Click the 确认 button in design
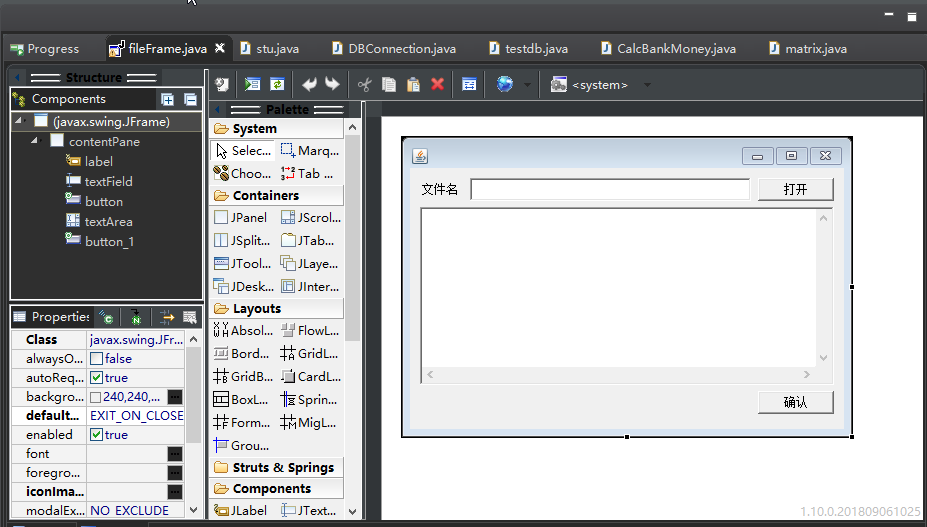The image size is (927, 527). (x=796, y=402)
